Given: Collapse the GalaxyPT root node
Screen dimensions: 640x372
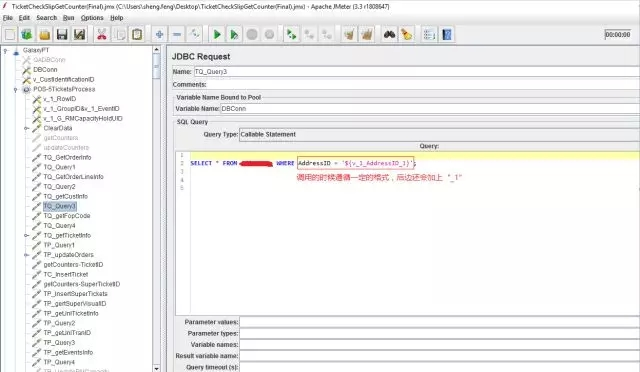Looking at the screenshot, I should tap(6, 51).
